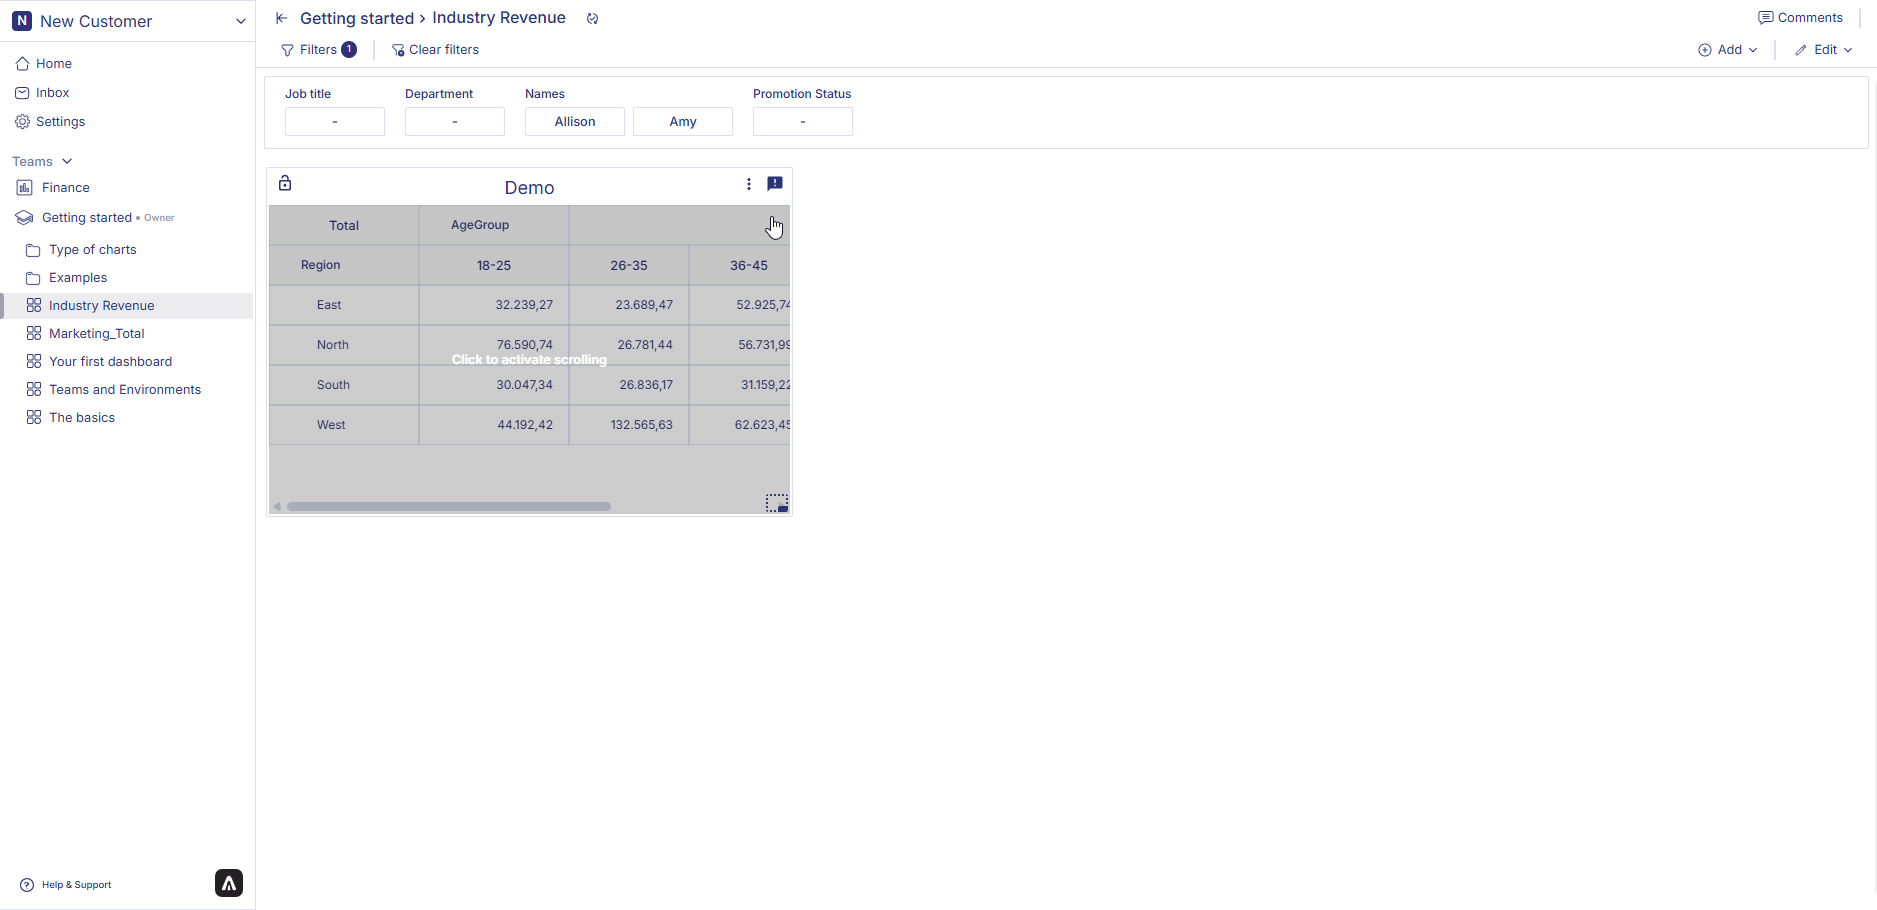1877x910 pixels.
Task: Click the logo icon at sidebar bottom
Action: click(229, 883)
